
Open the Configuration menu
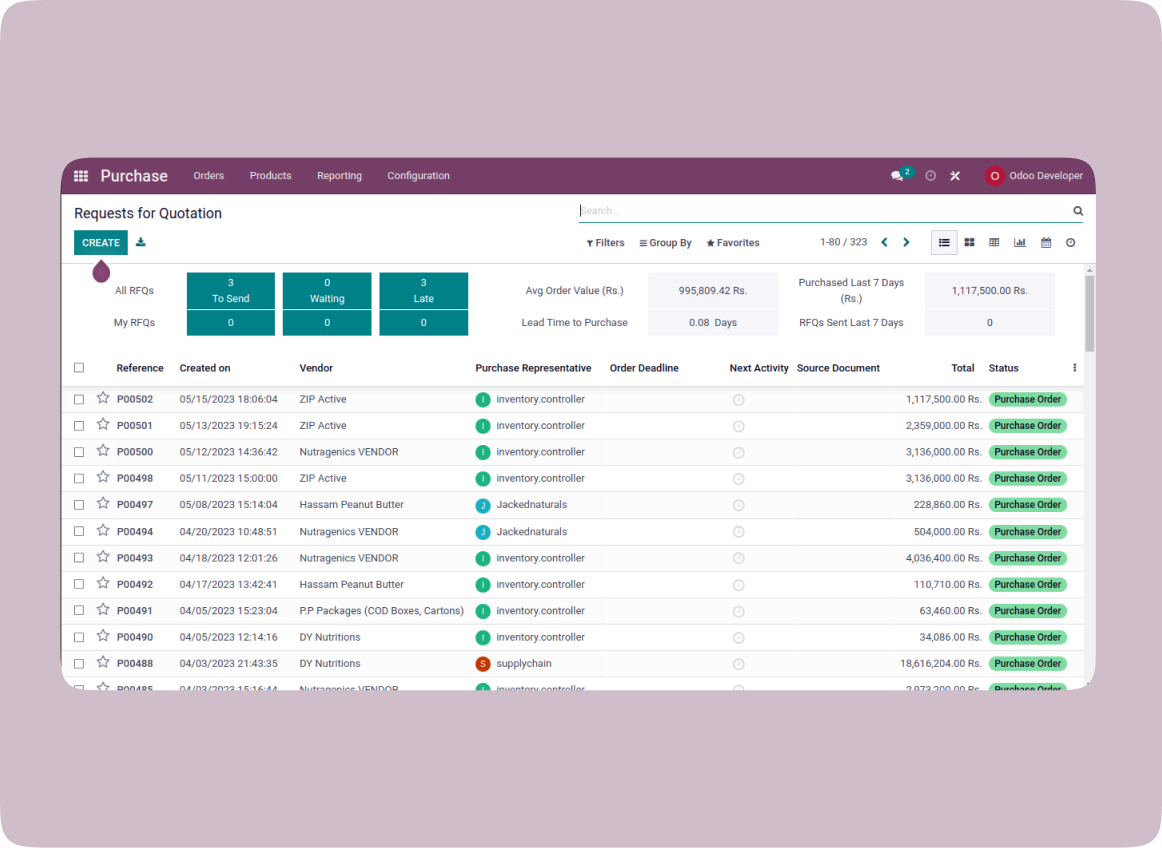pyautogui.click(x=418, y=176)
